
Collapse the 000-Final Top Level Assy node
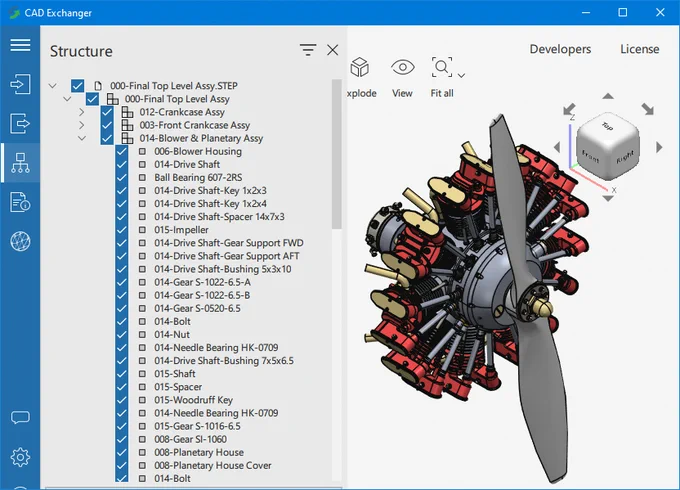(67, 99)
